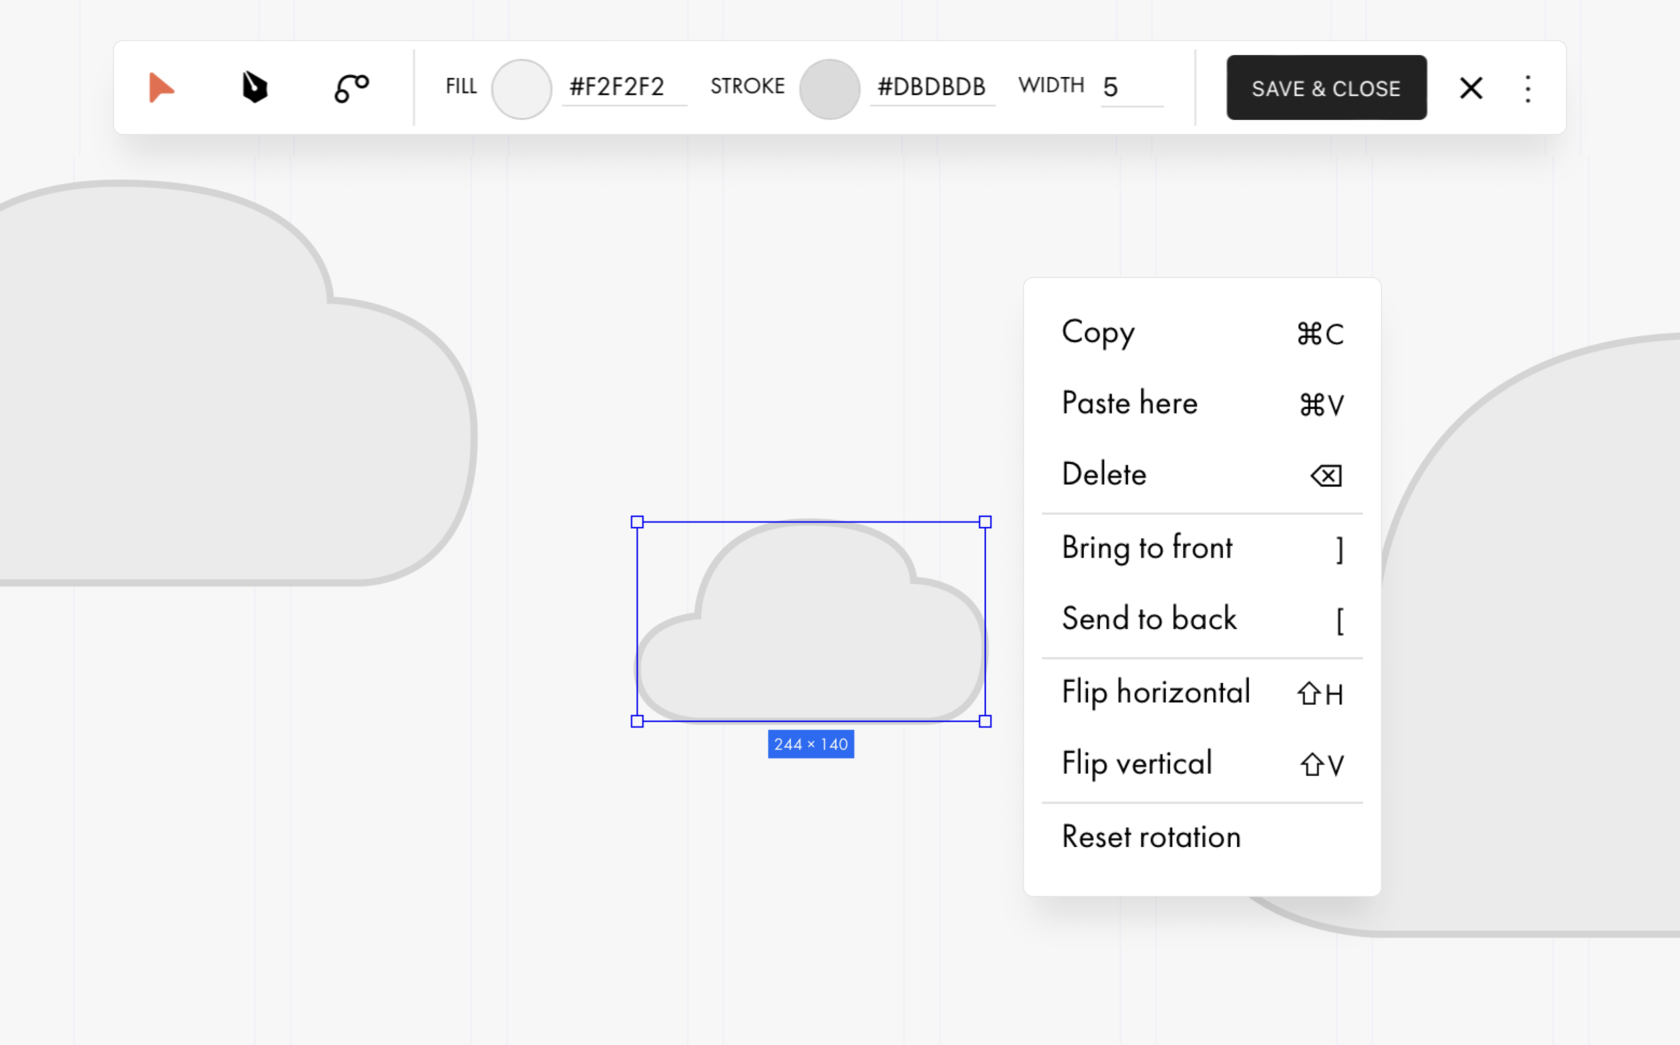This screenshot has height=1045, width=1680.
Task: Choose Flip horizontal menu item
Action: point(1202,692)
